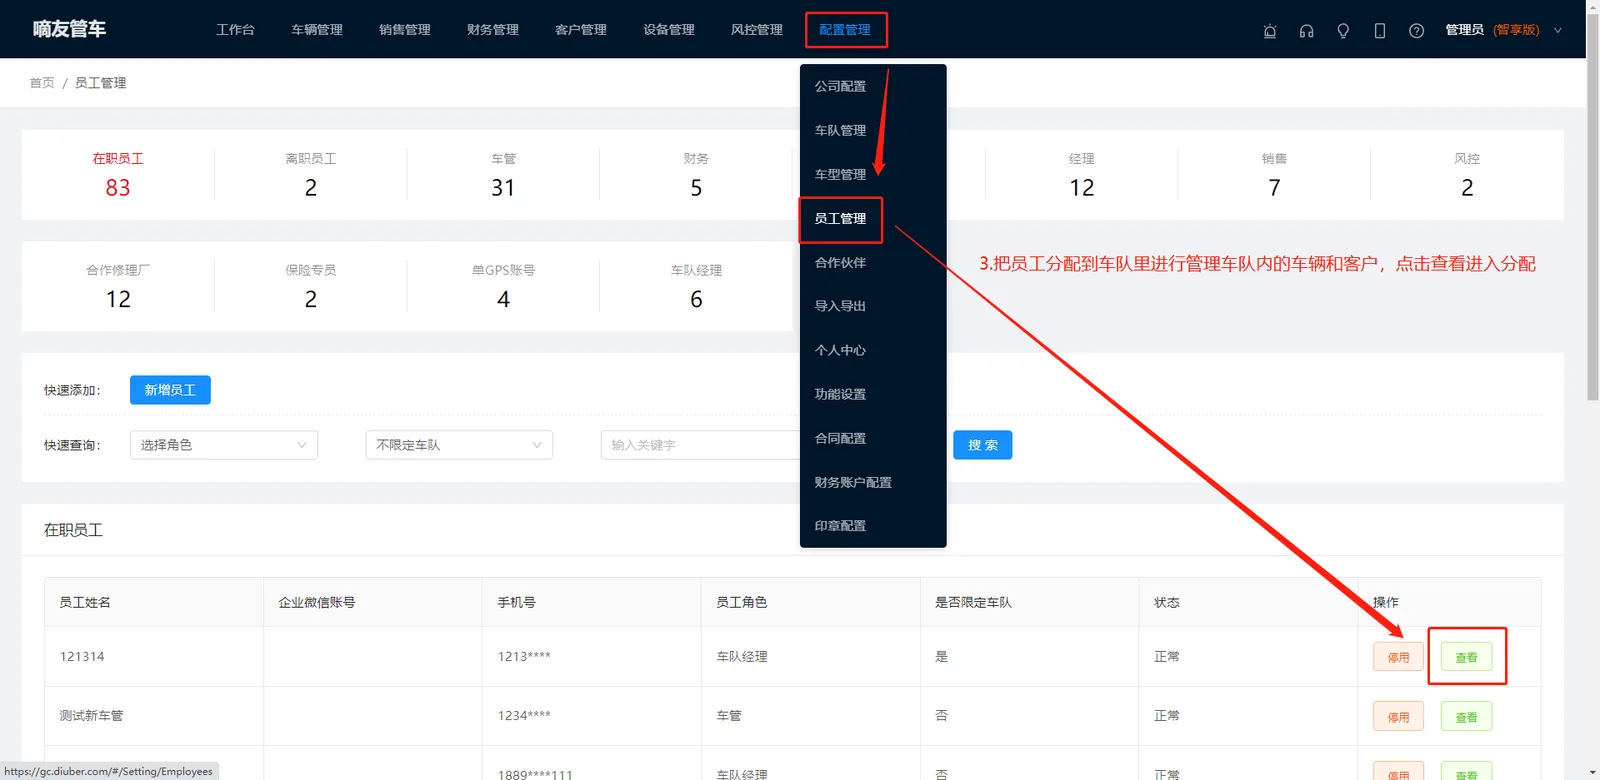
Task: Click the alarm alert icon in header
Action: (1270, 30)
